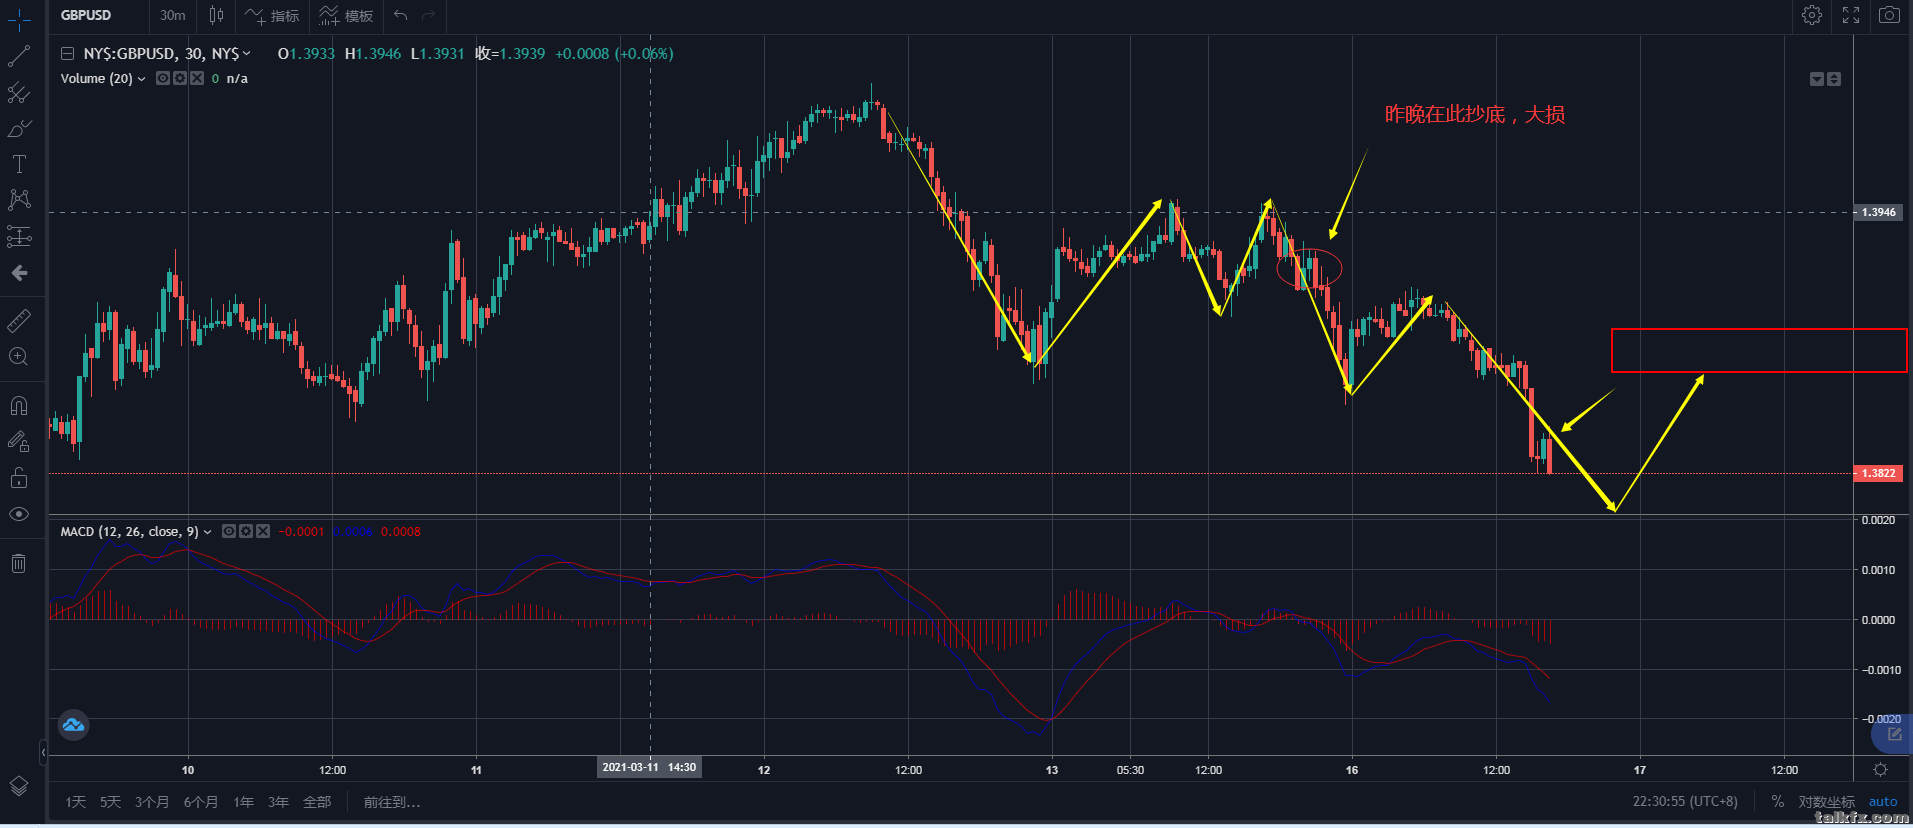
Task: Open the pitchfork tools
Action: [19, 93]
